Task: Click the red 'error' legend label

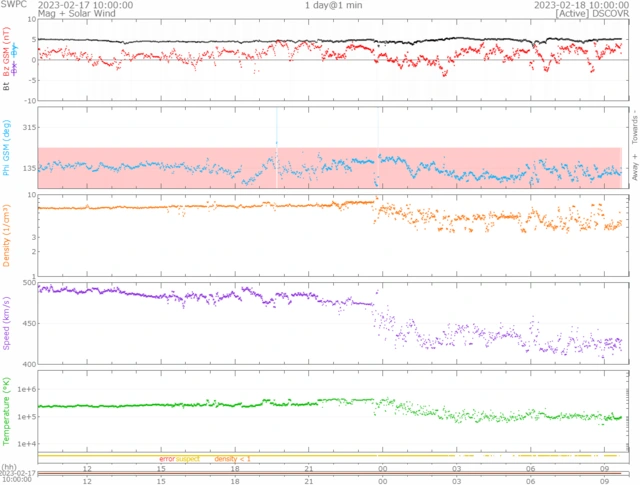Action: point(166,458)
